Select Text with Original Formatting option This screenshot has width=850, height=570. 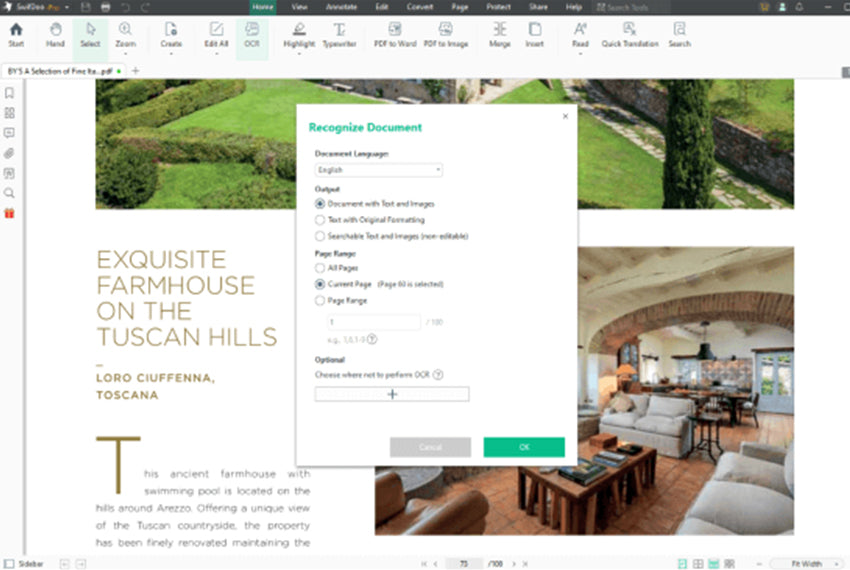tap(320, 219)
